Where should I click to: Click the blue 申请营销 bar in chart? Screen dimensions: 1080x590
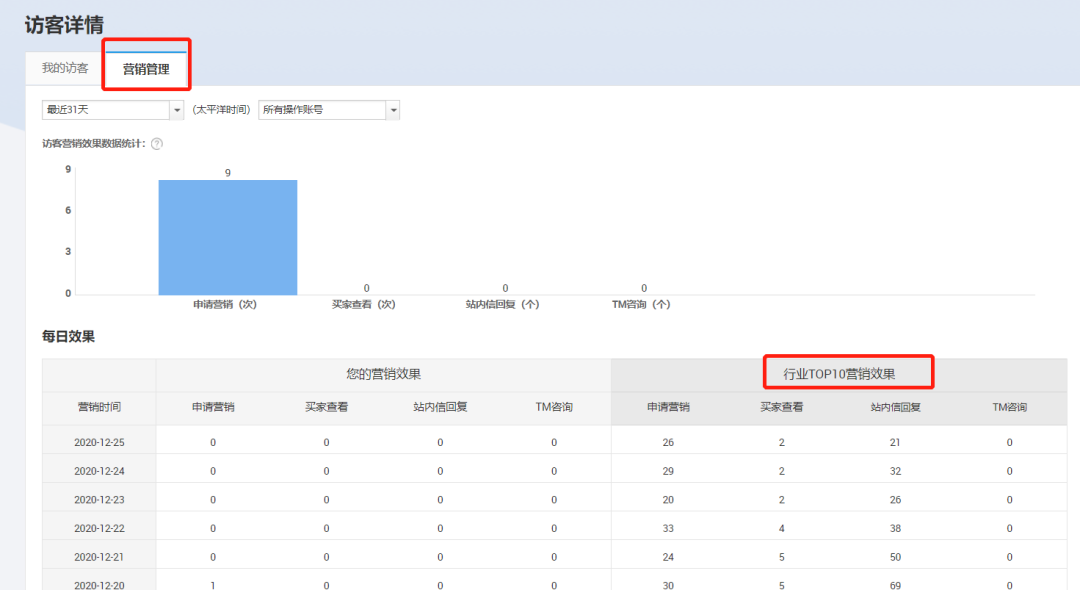pyautogui.click(x=228, y=238)
